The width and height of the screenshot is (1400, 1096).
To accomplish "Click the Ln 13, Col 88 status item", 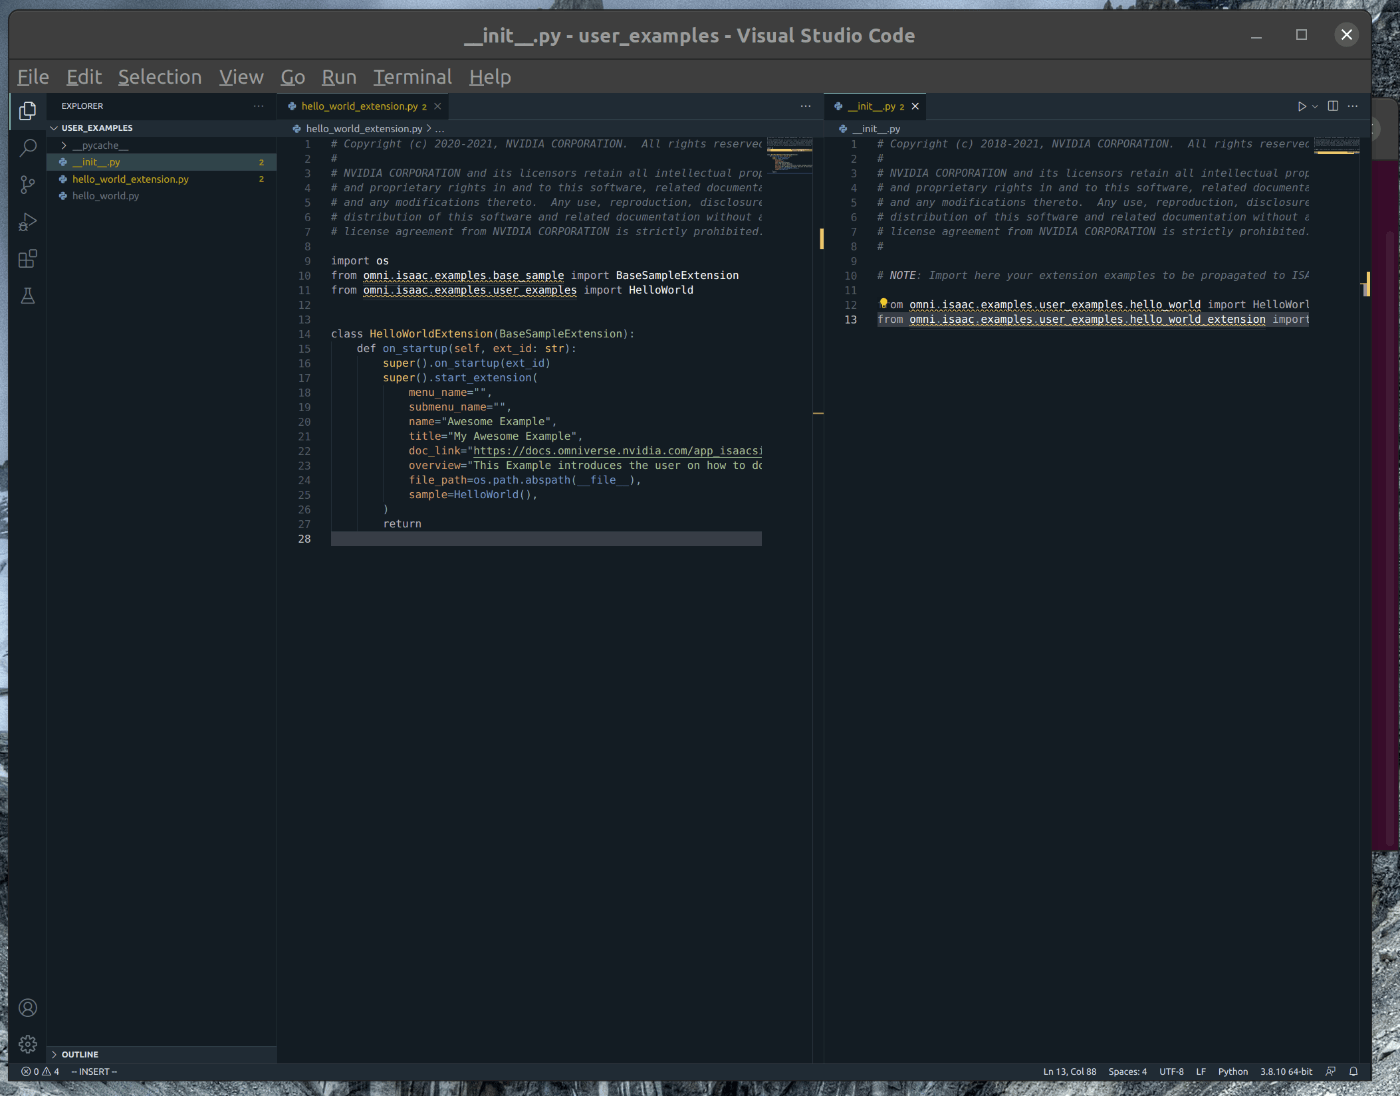I will (x=1070, y=1072).
